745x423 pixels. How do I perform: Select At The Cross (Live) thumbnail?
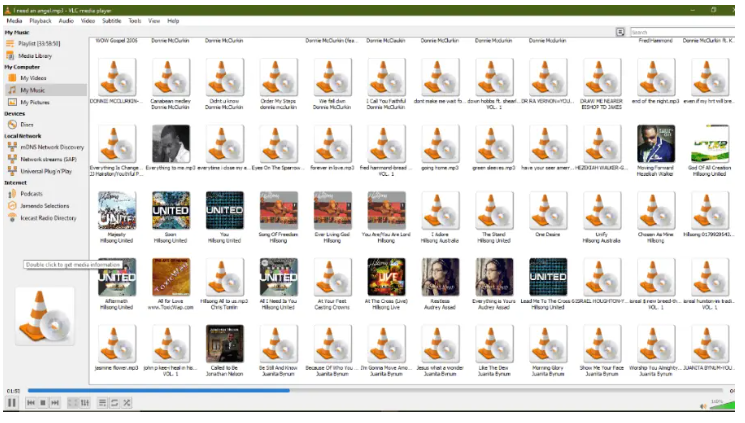pyautogui.click(x=386, y=277)
